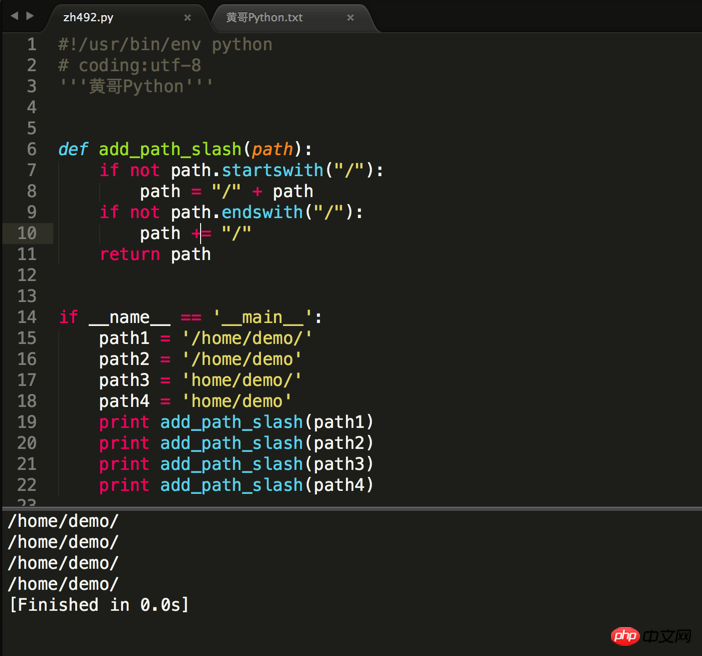Open the 黄哥Python.txt tab
Viewport: 702px width, 656px height.
click(x=264, y=18)
